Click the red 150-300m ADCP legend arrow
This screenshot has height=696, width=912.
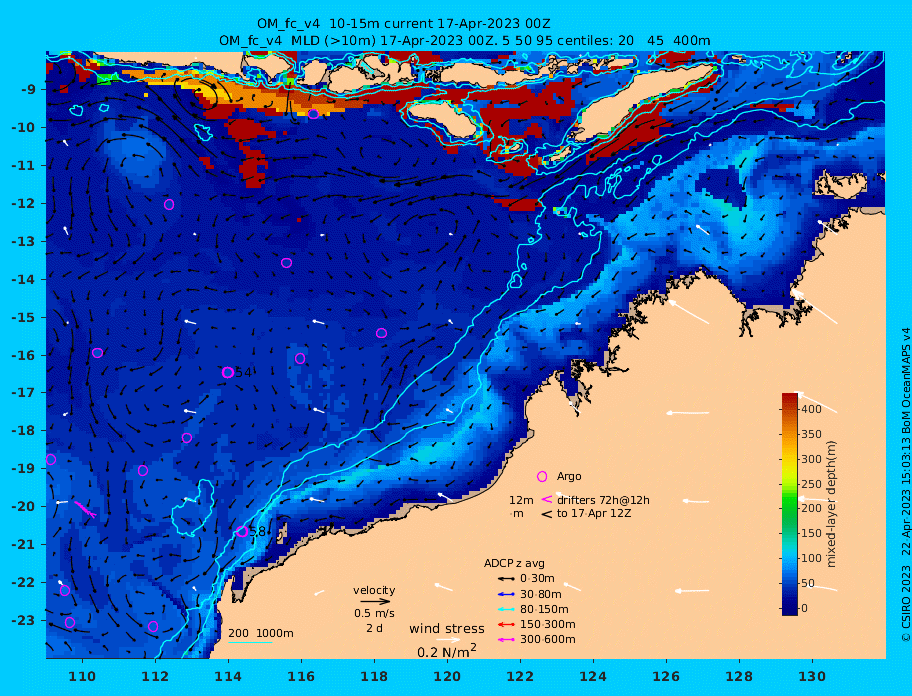[x=506, y=624]
